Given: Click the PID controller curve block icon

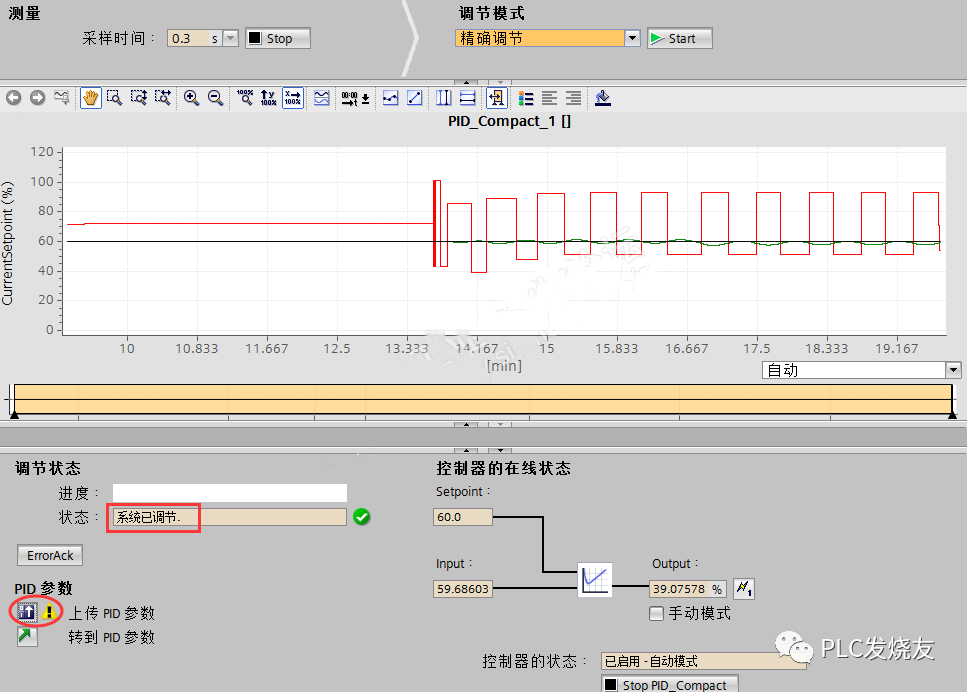Looking at the screenshot, I should click(595, 580).
